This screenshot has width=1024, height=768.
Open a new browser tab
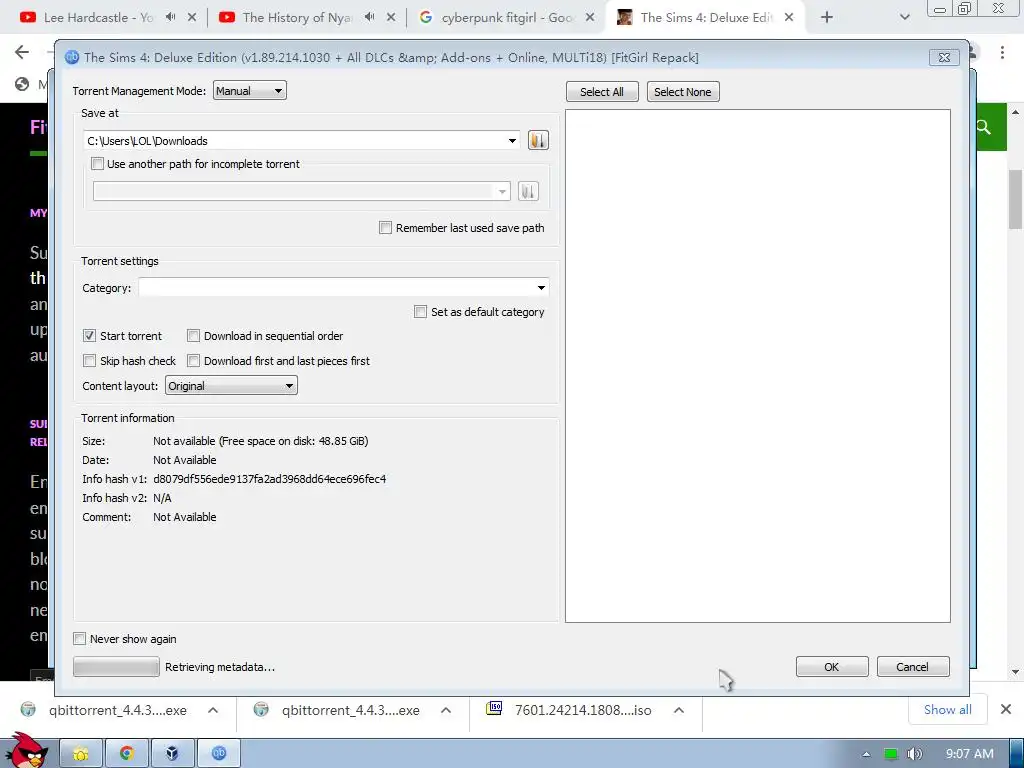coord(827,18)
